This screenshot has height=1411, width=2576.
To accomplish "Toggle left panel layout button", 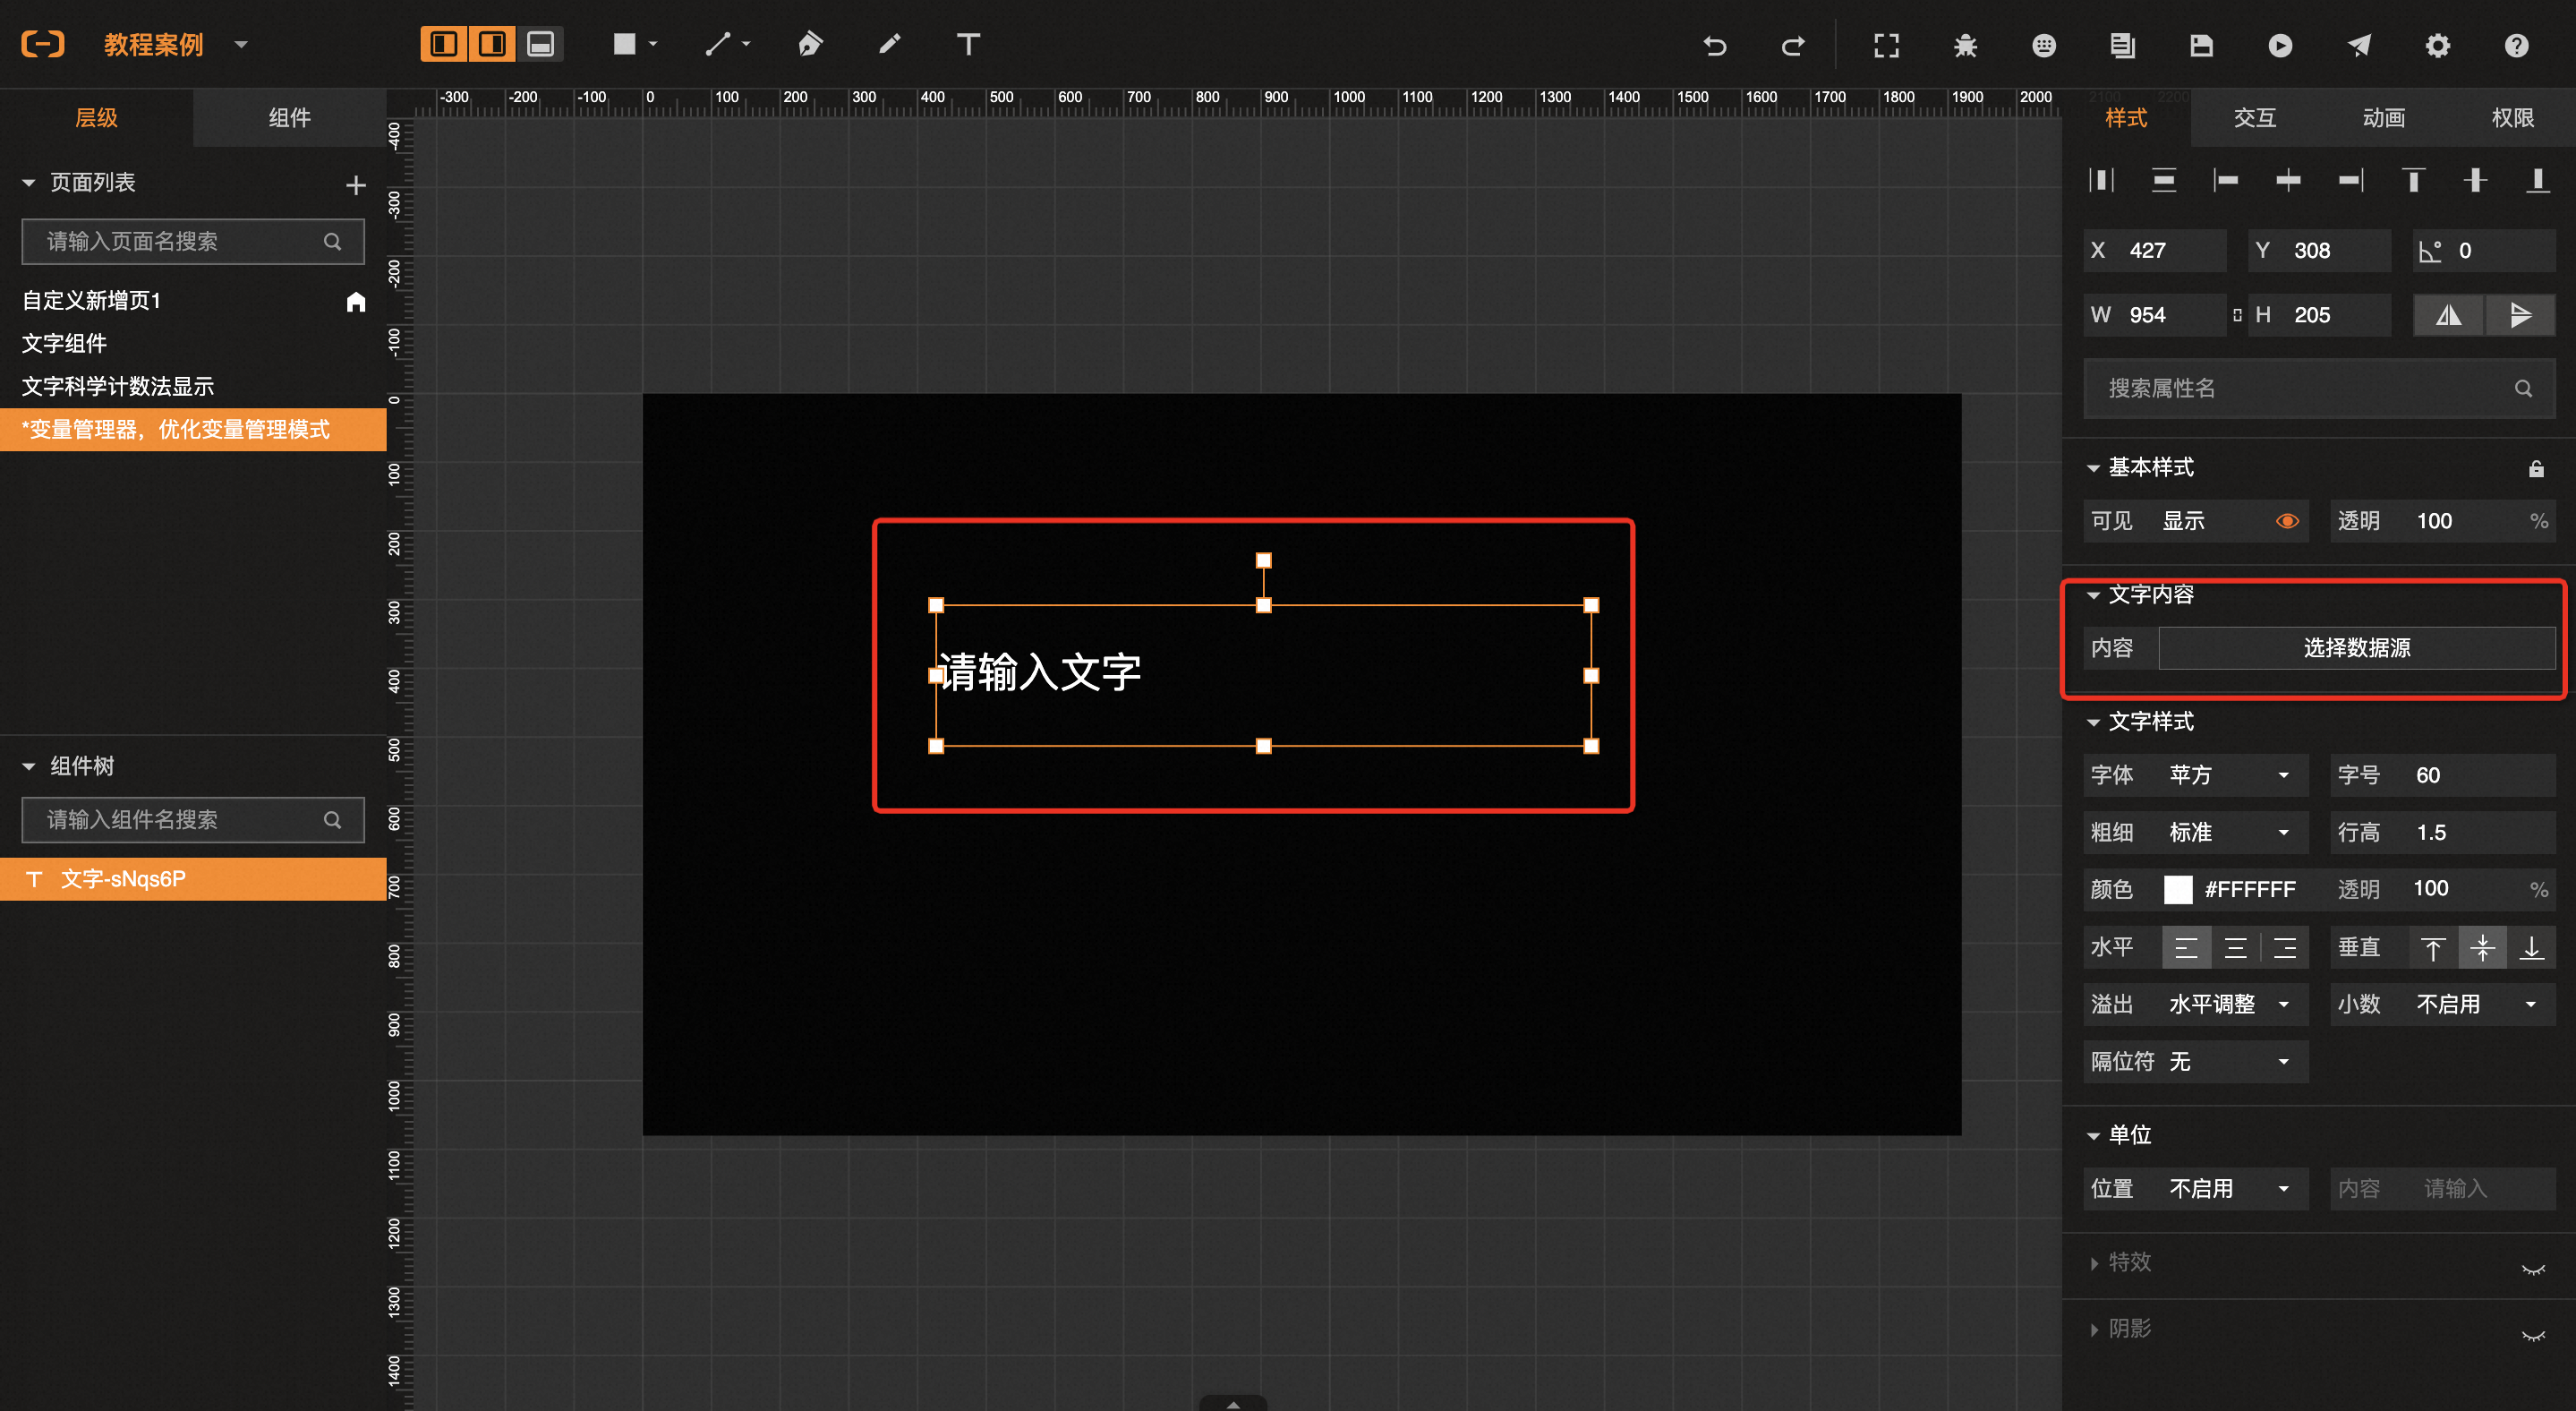I will coord(443,44).
